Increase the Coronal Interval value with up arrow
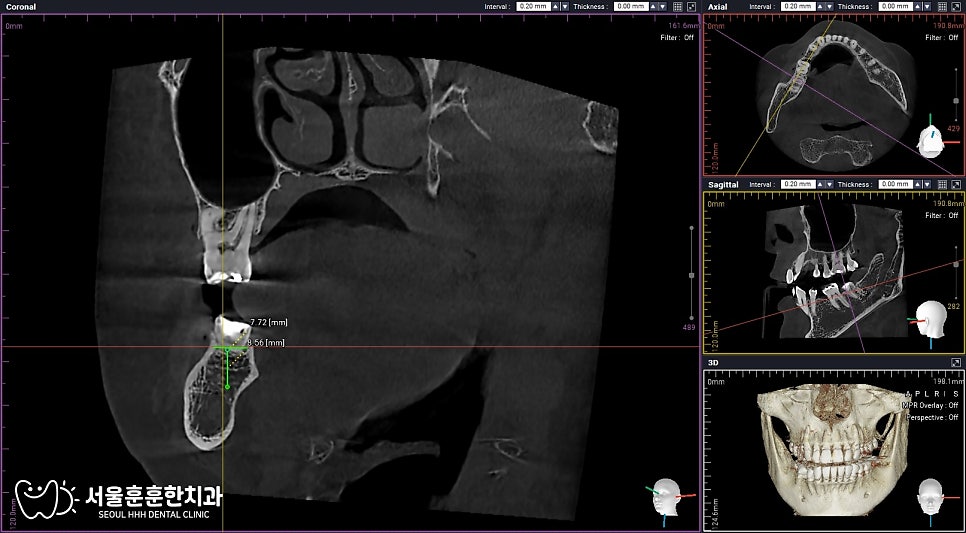966x533 pixels. click(x=556, y=7)
